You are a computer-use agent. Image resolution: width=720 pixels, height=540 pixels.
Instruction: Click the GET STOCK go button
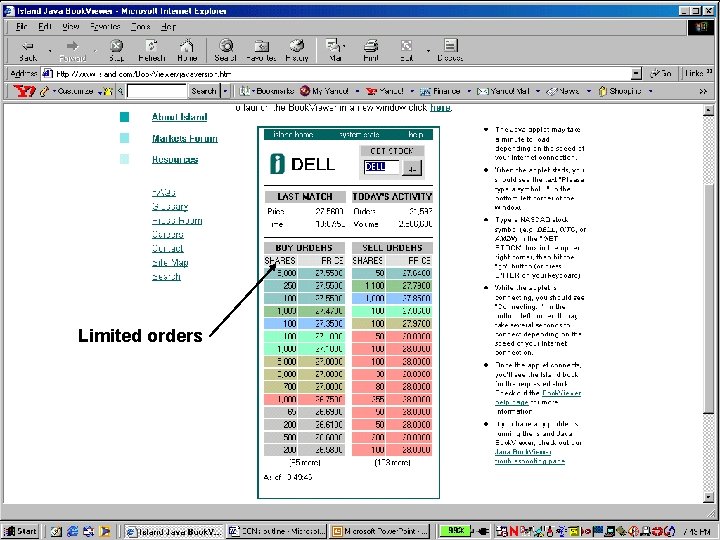tap(412, 168)
